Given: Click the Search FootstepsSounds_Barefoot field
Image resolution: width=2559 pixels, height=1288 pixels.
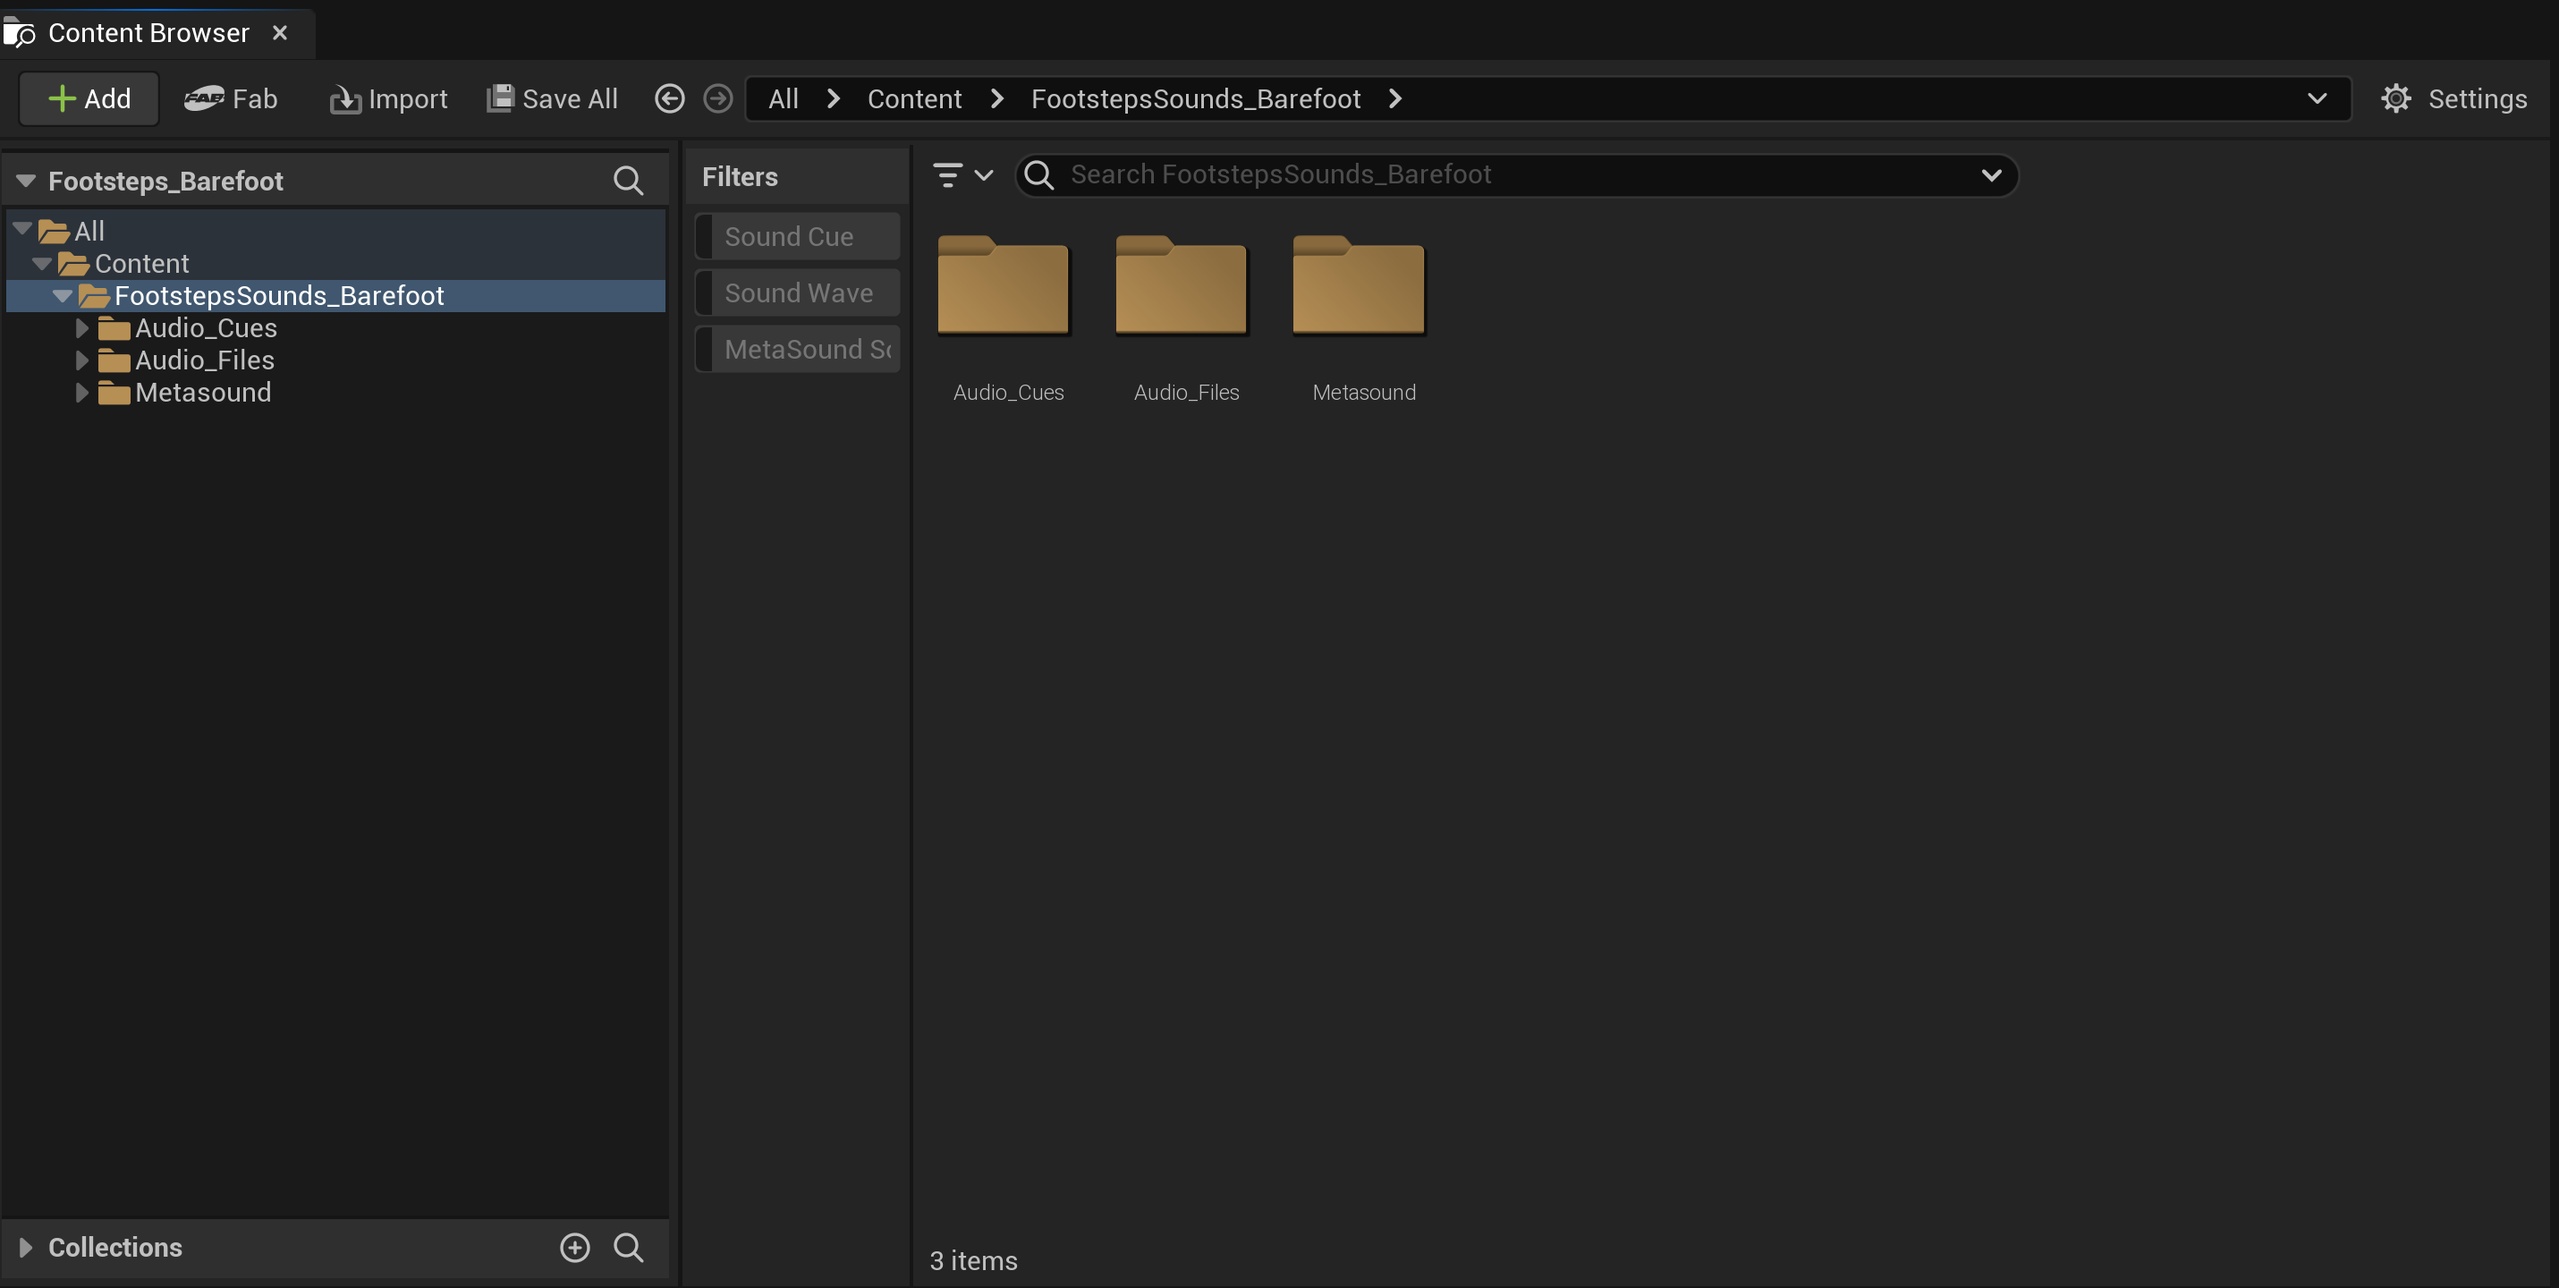Looking at the screenshot, I should pos(1516,175).
